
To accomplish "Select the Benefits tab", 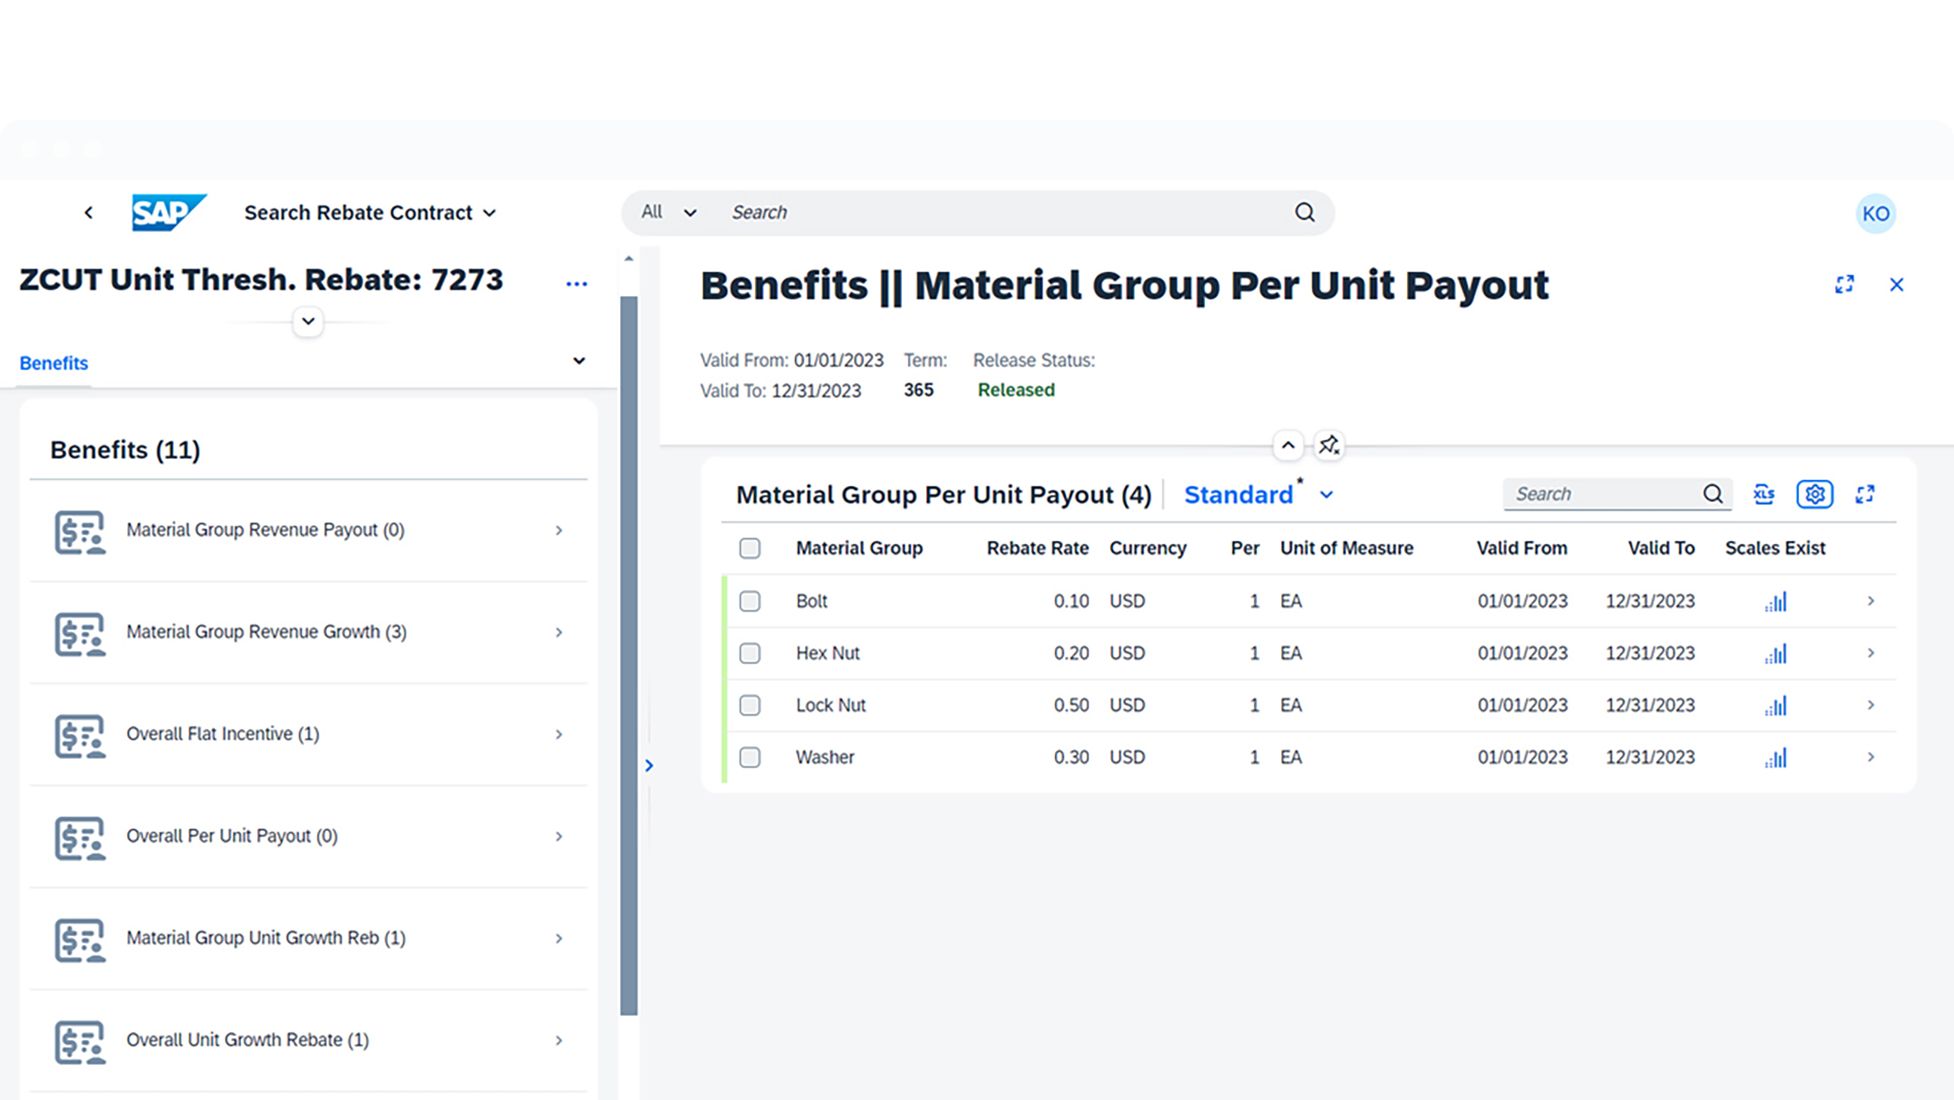I will click(54, 363).
